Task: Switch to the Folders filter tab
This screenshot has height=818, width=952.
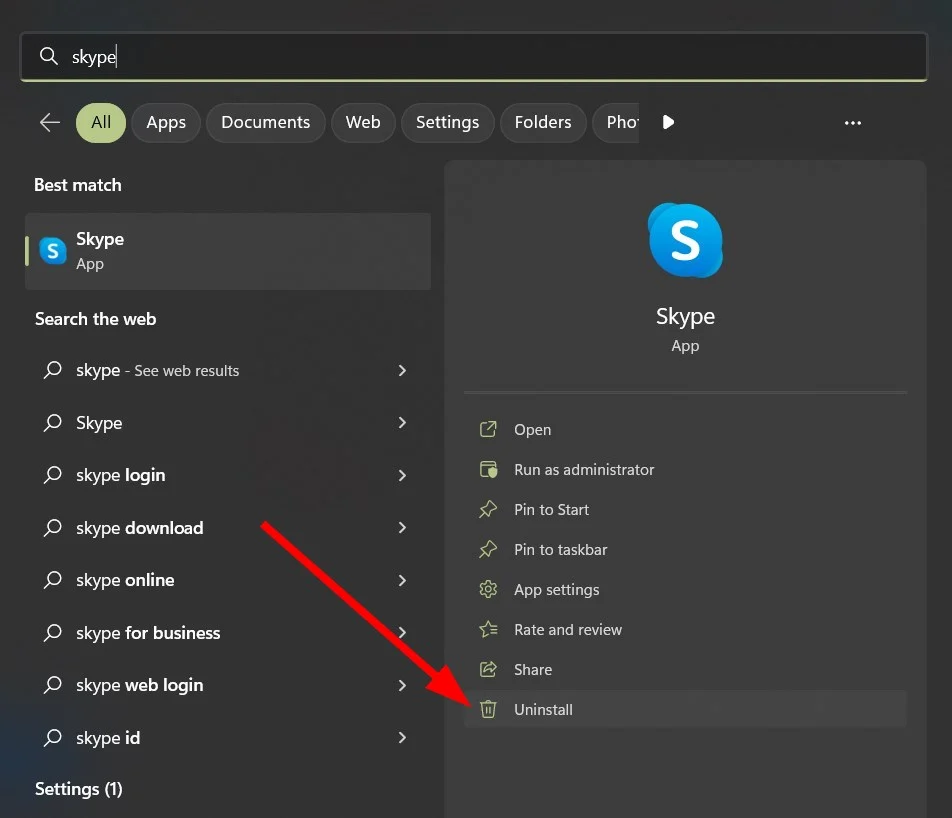Action: coord(543,122)
